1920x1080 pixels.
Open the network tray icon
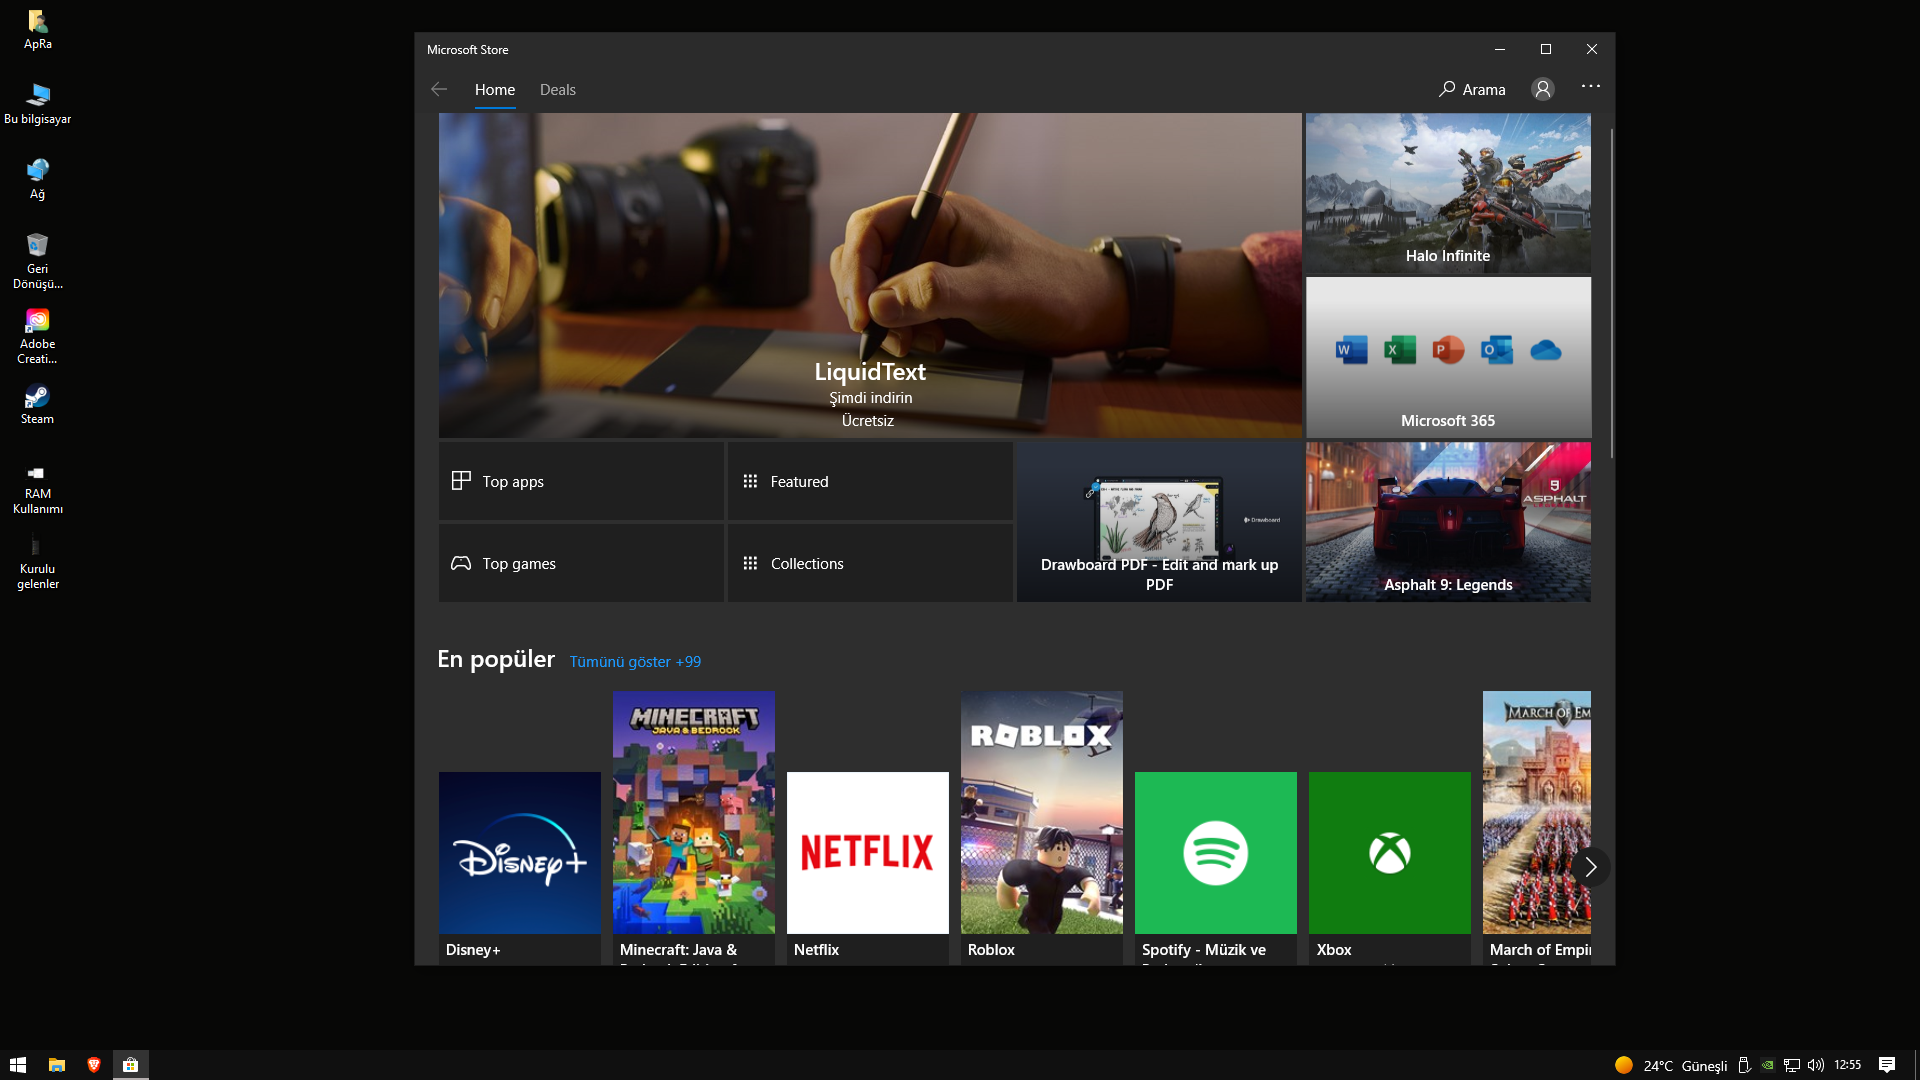click(x=1792, y=1065)
